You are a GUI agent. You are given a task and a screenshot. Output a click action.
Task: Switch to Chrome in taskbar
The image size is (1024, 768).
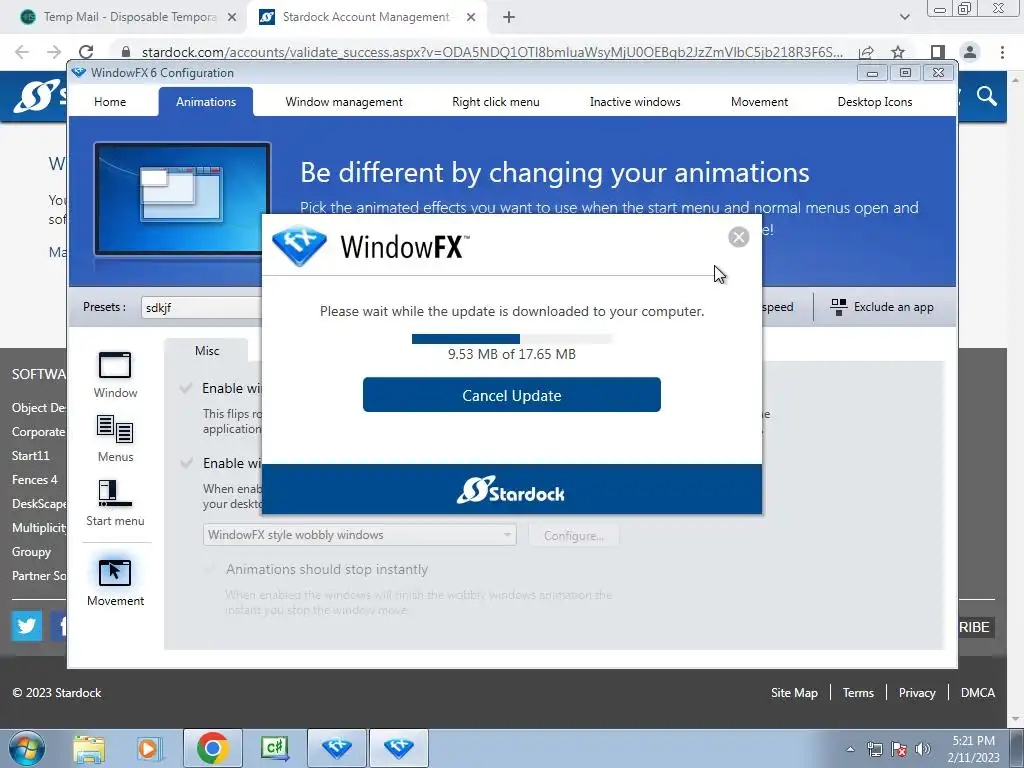pyautogui.click(x=212, y=748)
